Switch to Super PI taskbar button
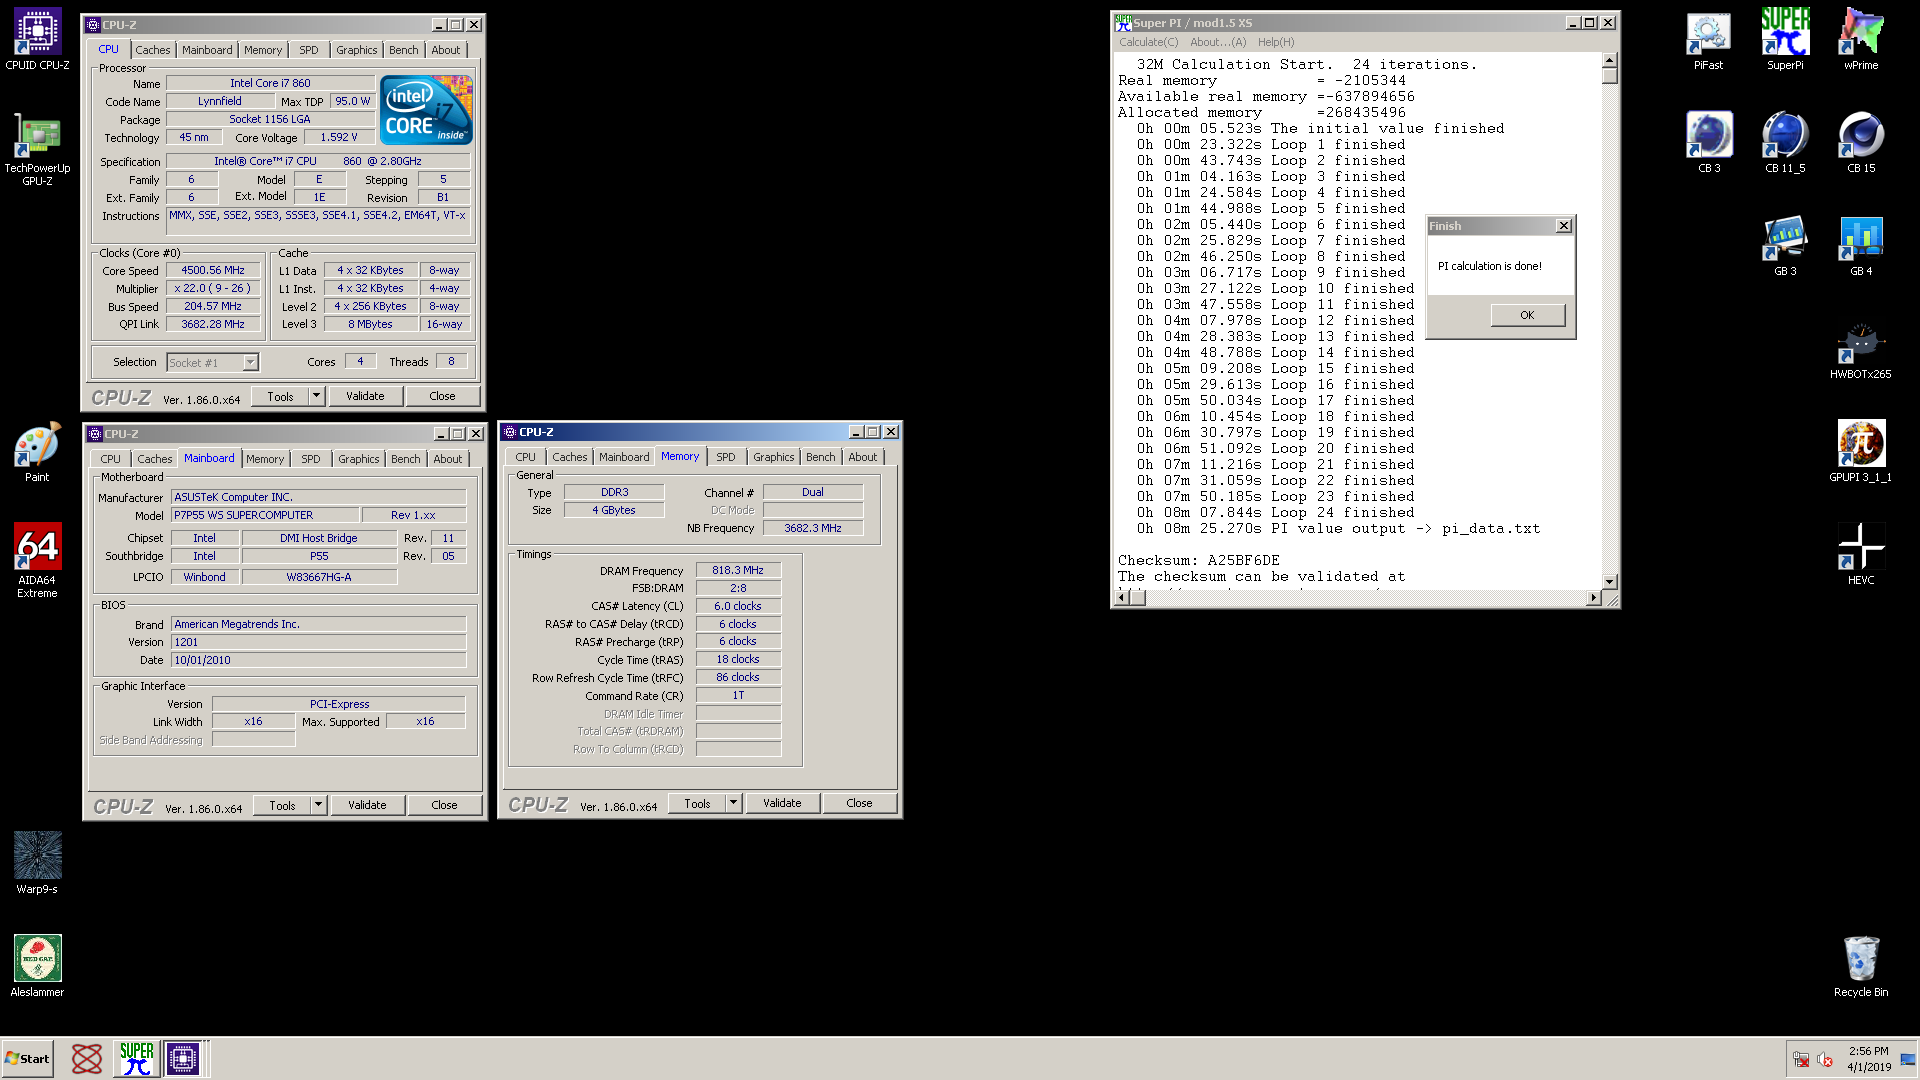 click(137, 1059)
